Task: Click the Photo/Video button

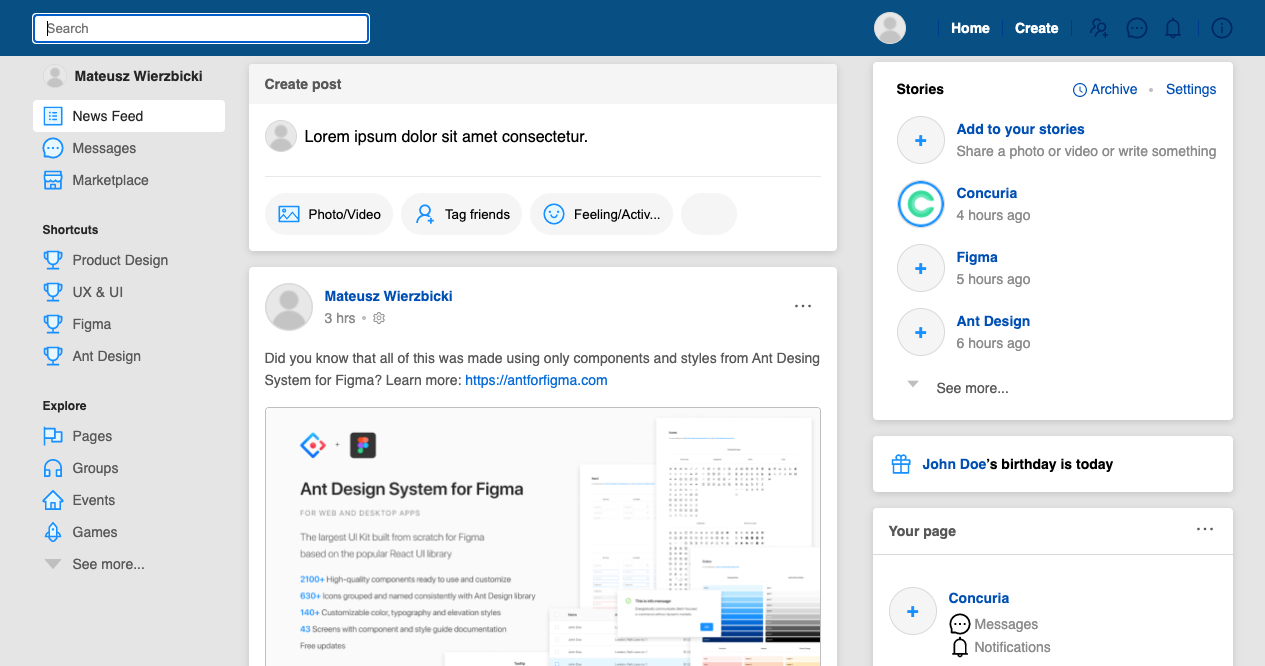Action: [x=329, y=214]
